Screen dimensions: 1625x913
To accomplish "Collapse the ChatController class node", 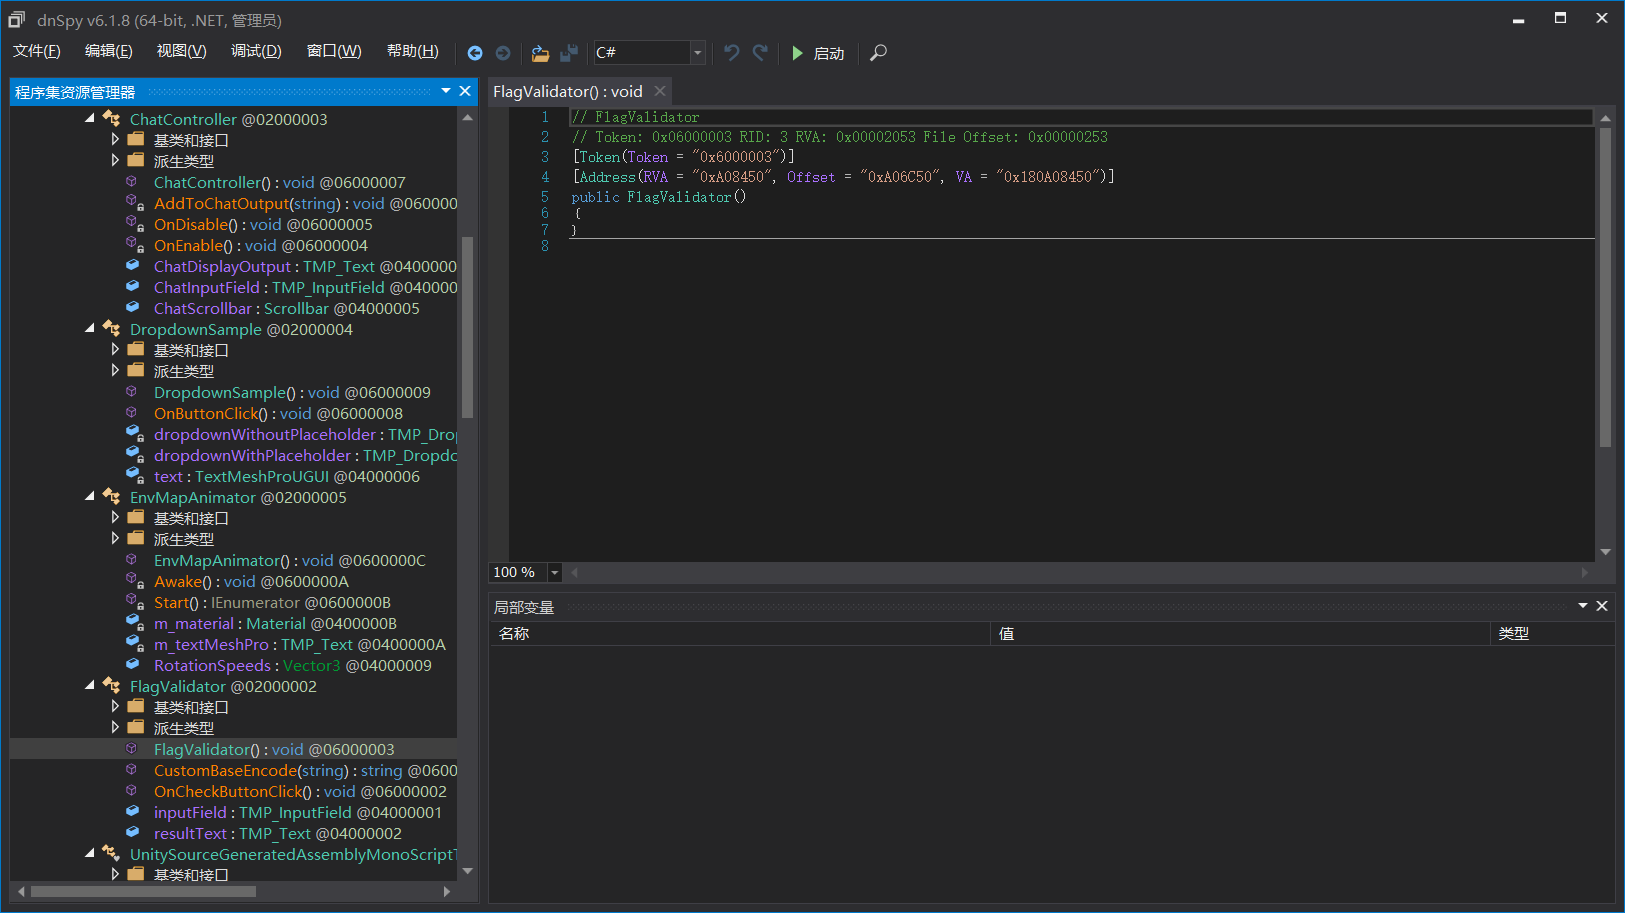I will [91, 119].
